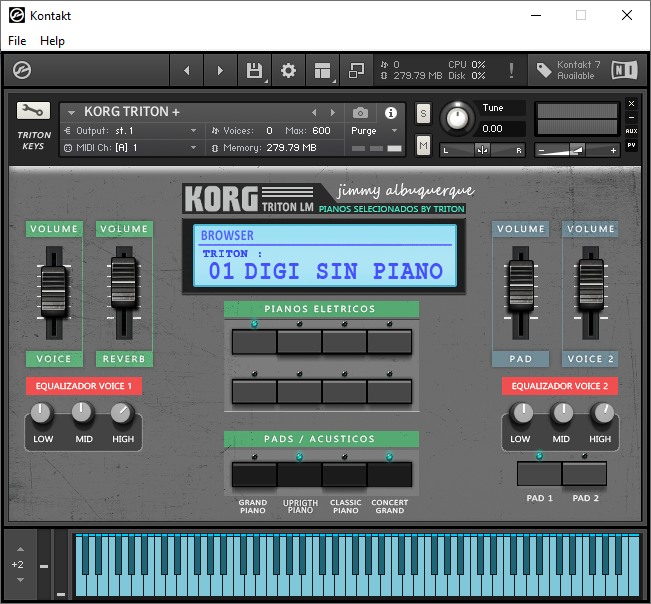Select first Pianos Eletricos button, bottom row
This screenshot has height=604, width=651.
pos(254,391)
